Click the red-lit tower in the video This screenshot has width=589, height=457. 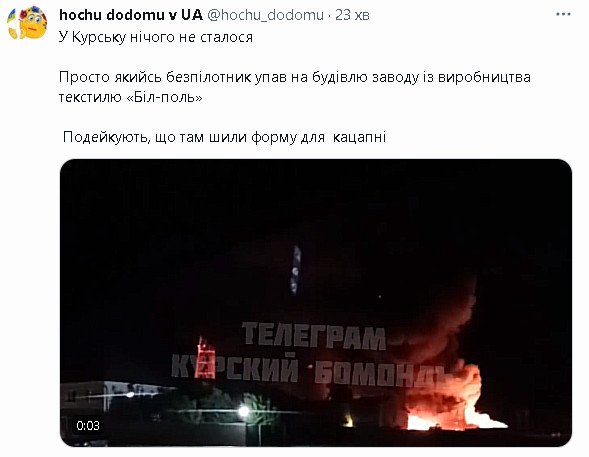coord(205,358)
